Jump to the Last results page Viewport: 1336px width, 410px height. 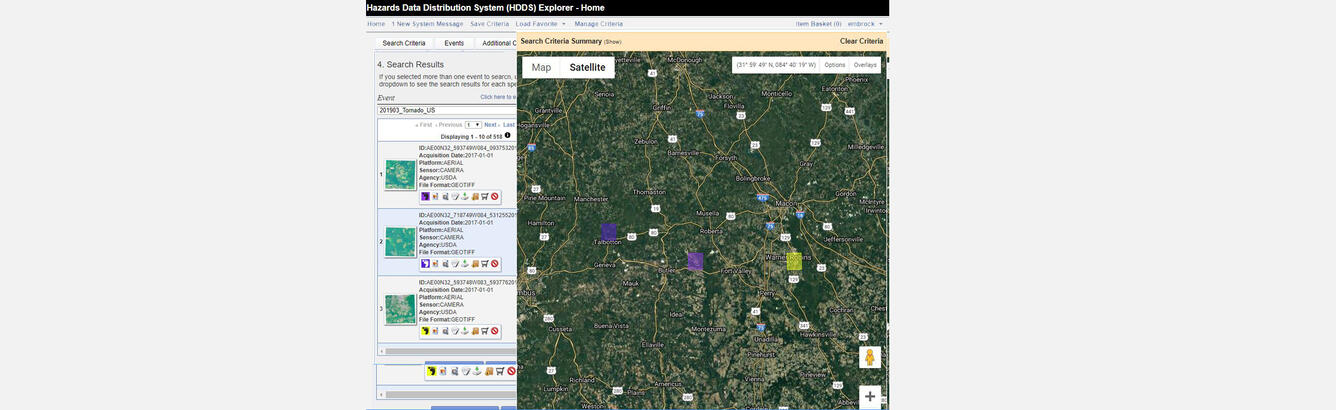[x=509, y=125]
